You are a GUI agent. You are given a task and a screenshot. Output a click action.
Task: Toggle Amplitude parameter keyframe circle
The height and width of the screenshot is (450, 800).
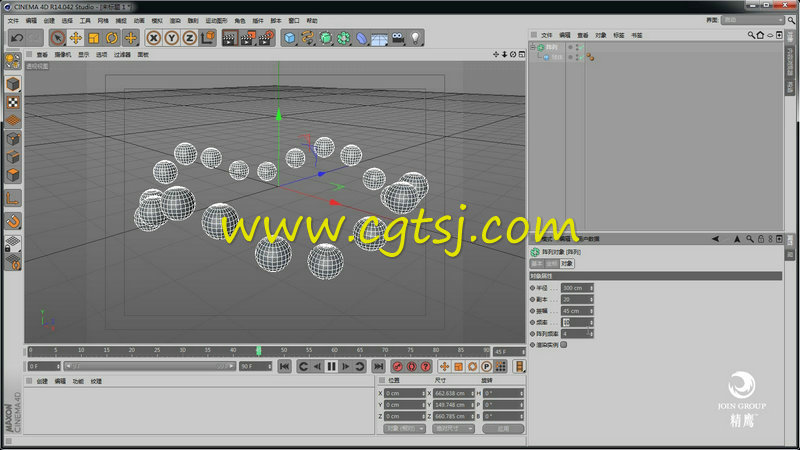(533, 311)
